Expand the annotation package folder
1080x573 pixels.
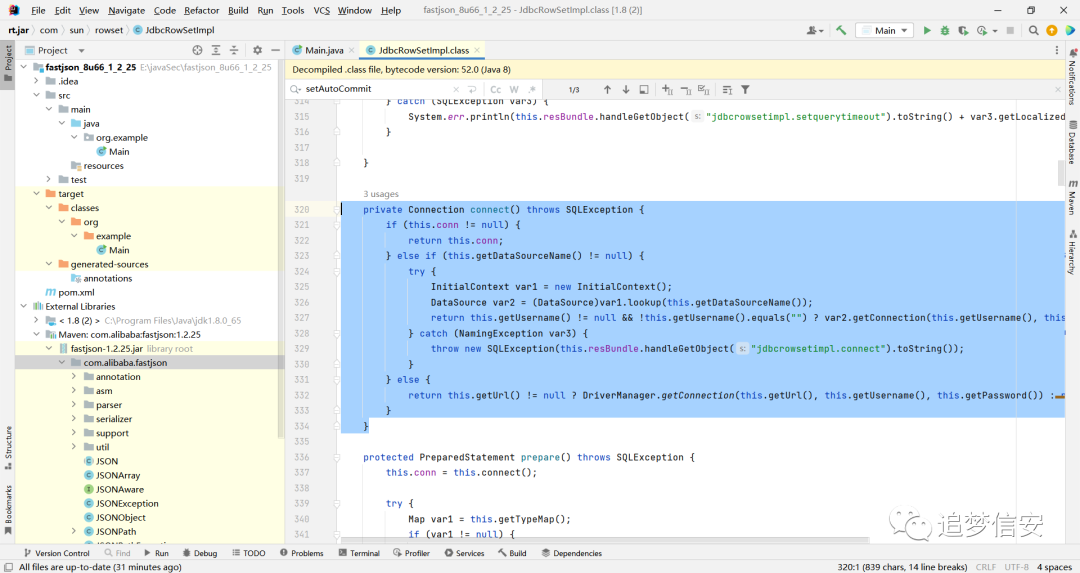pyautogui.click(x=74, y=377)
